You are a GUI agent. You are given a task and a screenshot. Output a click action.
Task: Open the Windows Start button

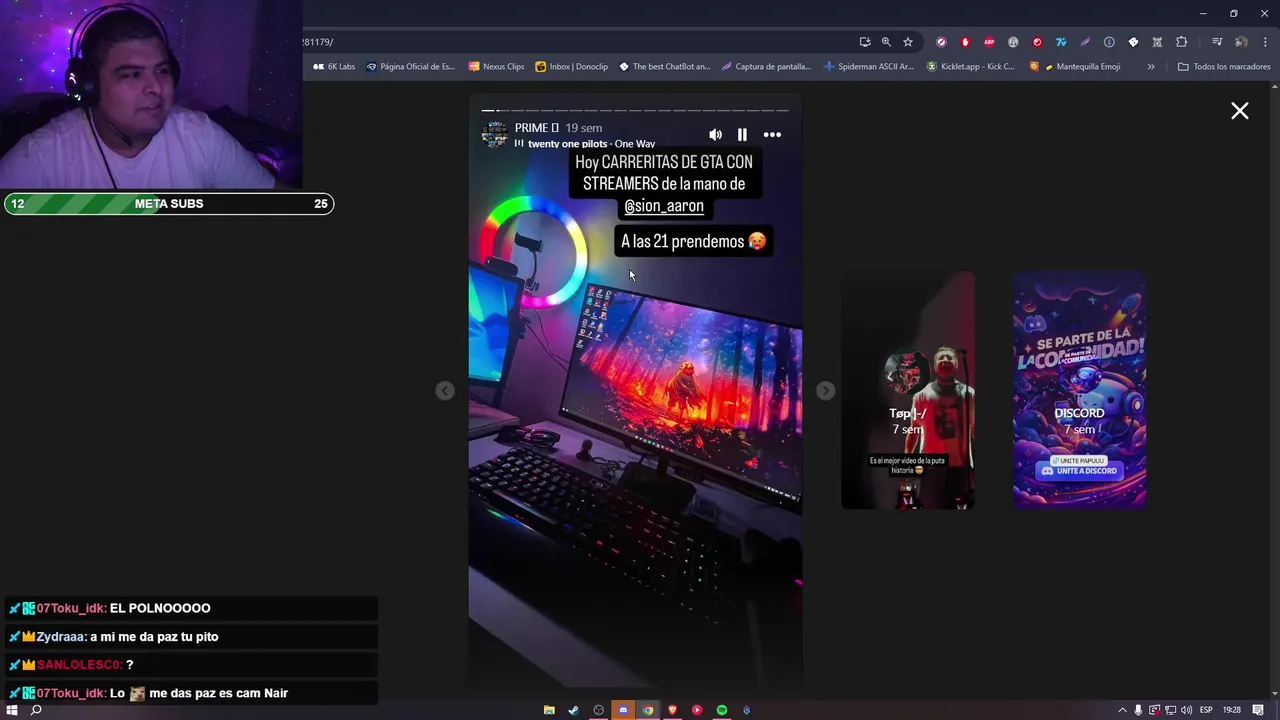coord(12,710)
